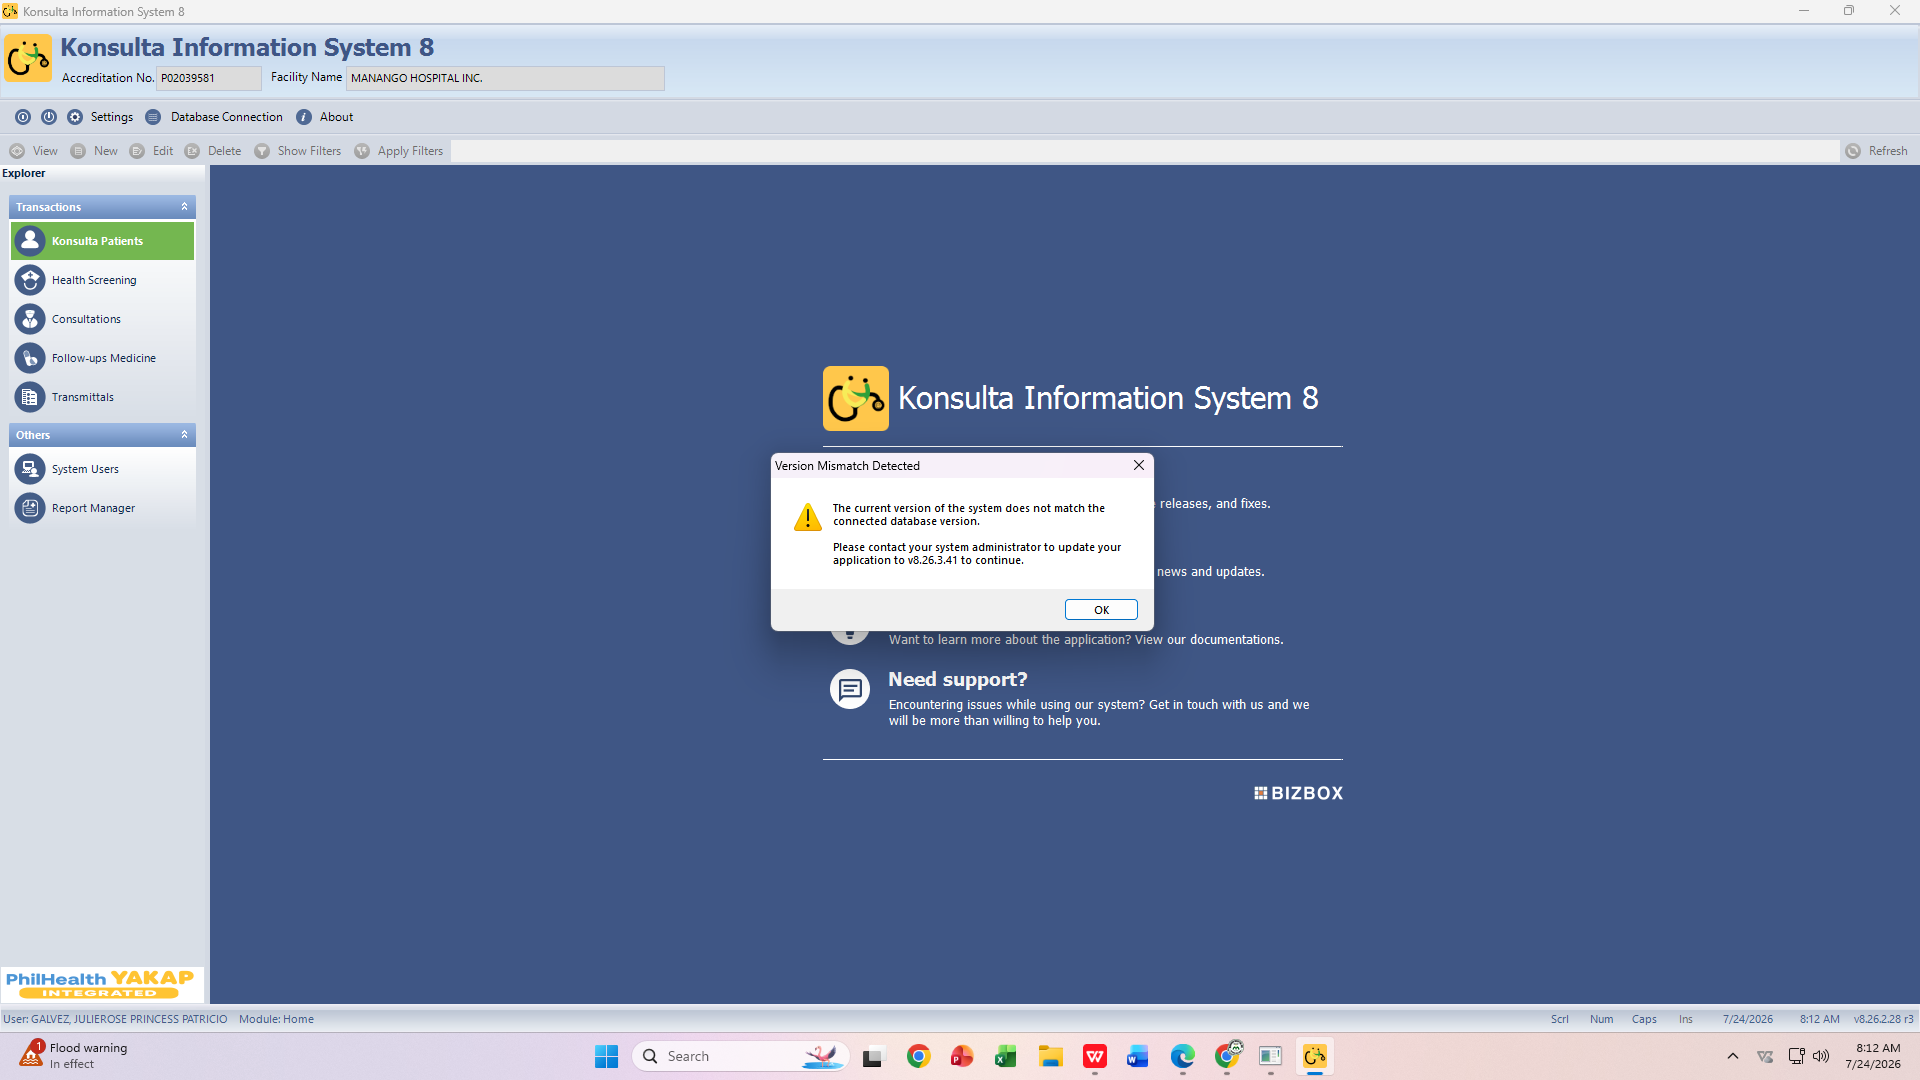1920x1080 pixels.
Task: Open Excel from the taskbar
Action: pyautogui.click(x=1006, y=1056)
